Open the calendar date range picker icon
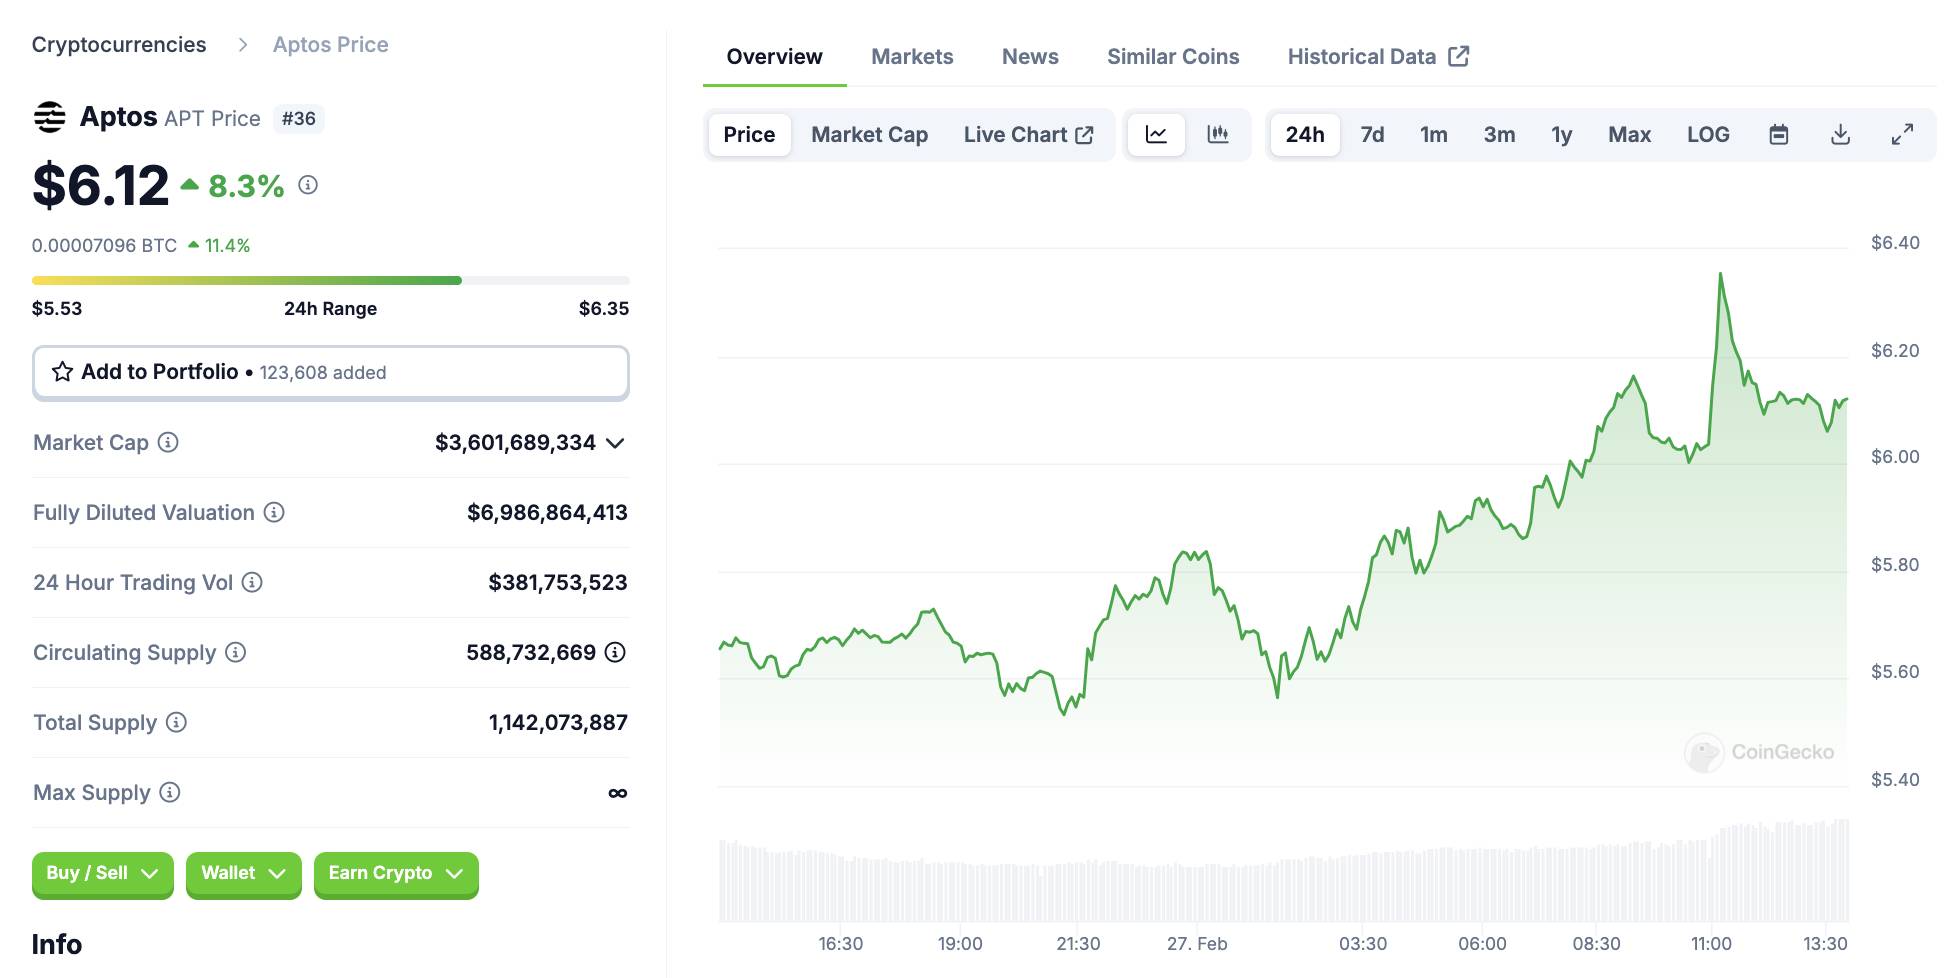 point(1778,134)
